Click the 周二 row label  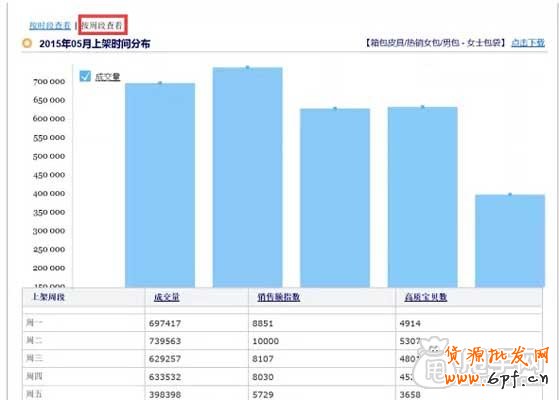34,340
